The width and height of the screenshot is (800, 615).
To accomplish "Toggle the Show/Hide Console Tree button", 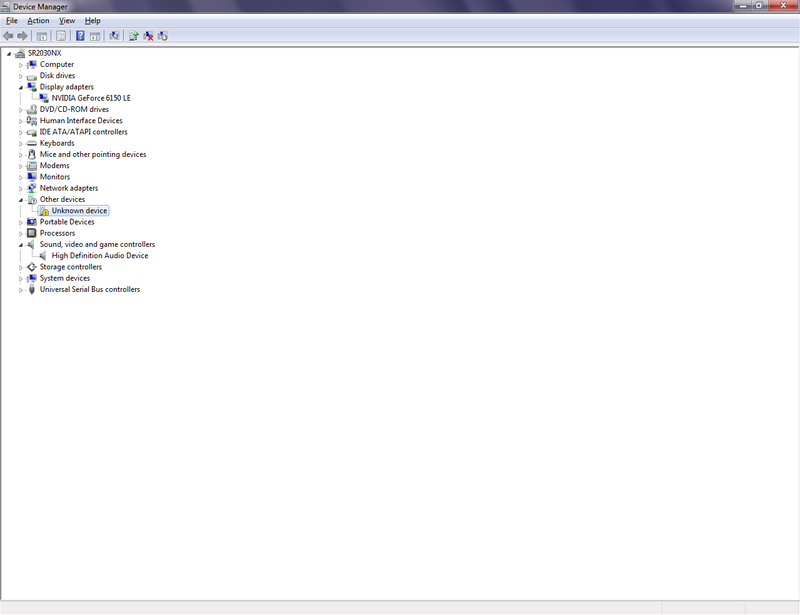I will point(42,36).
